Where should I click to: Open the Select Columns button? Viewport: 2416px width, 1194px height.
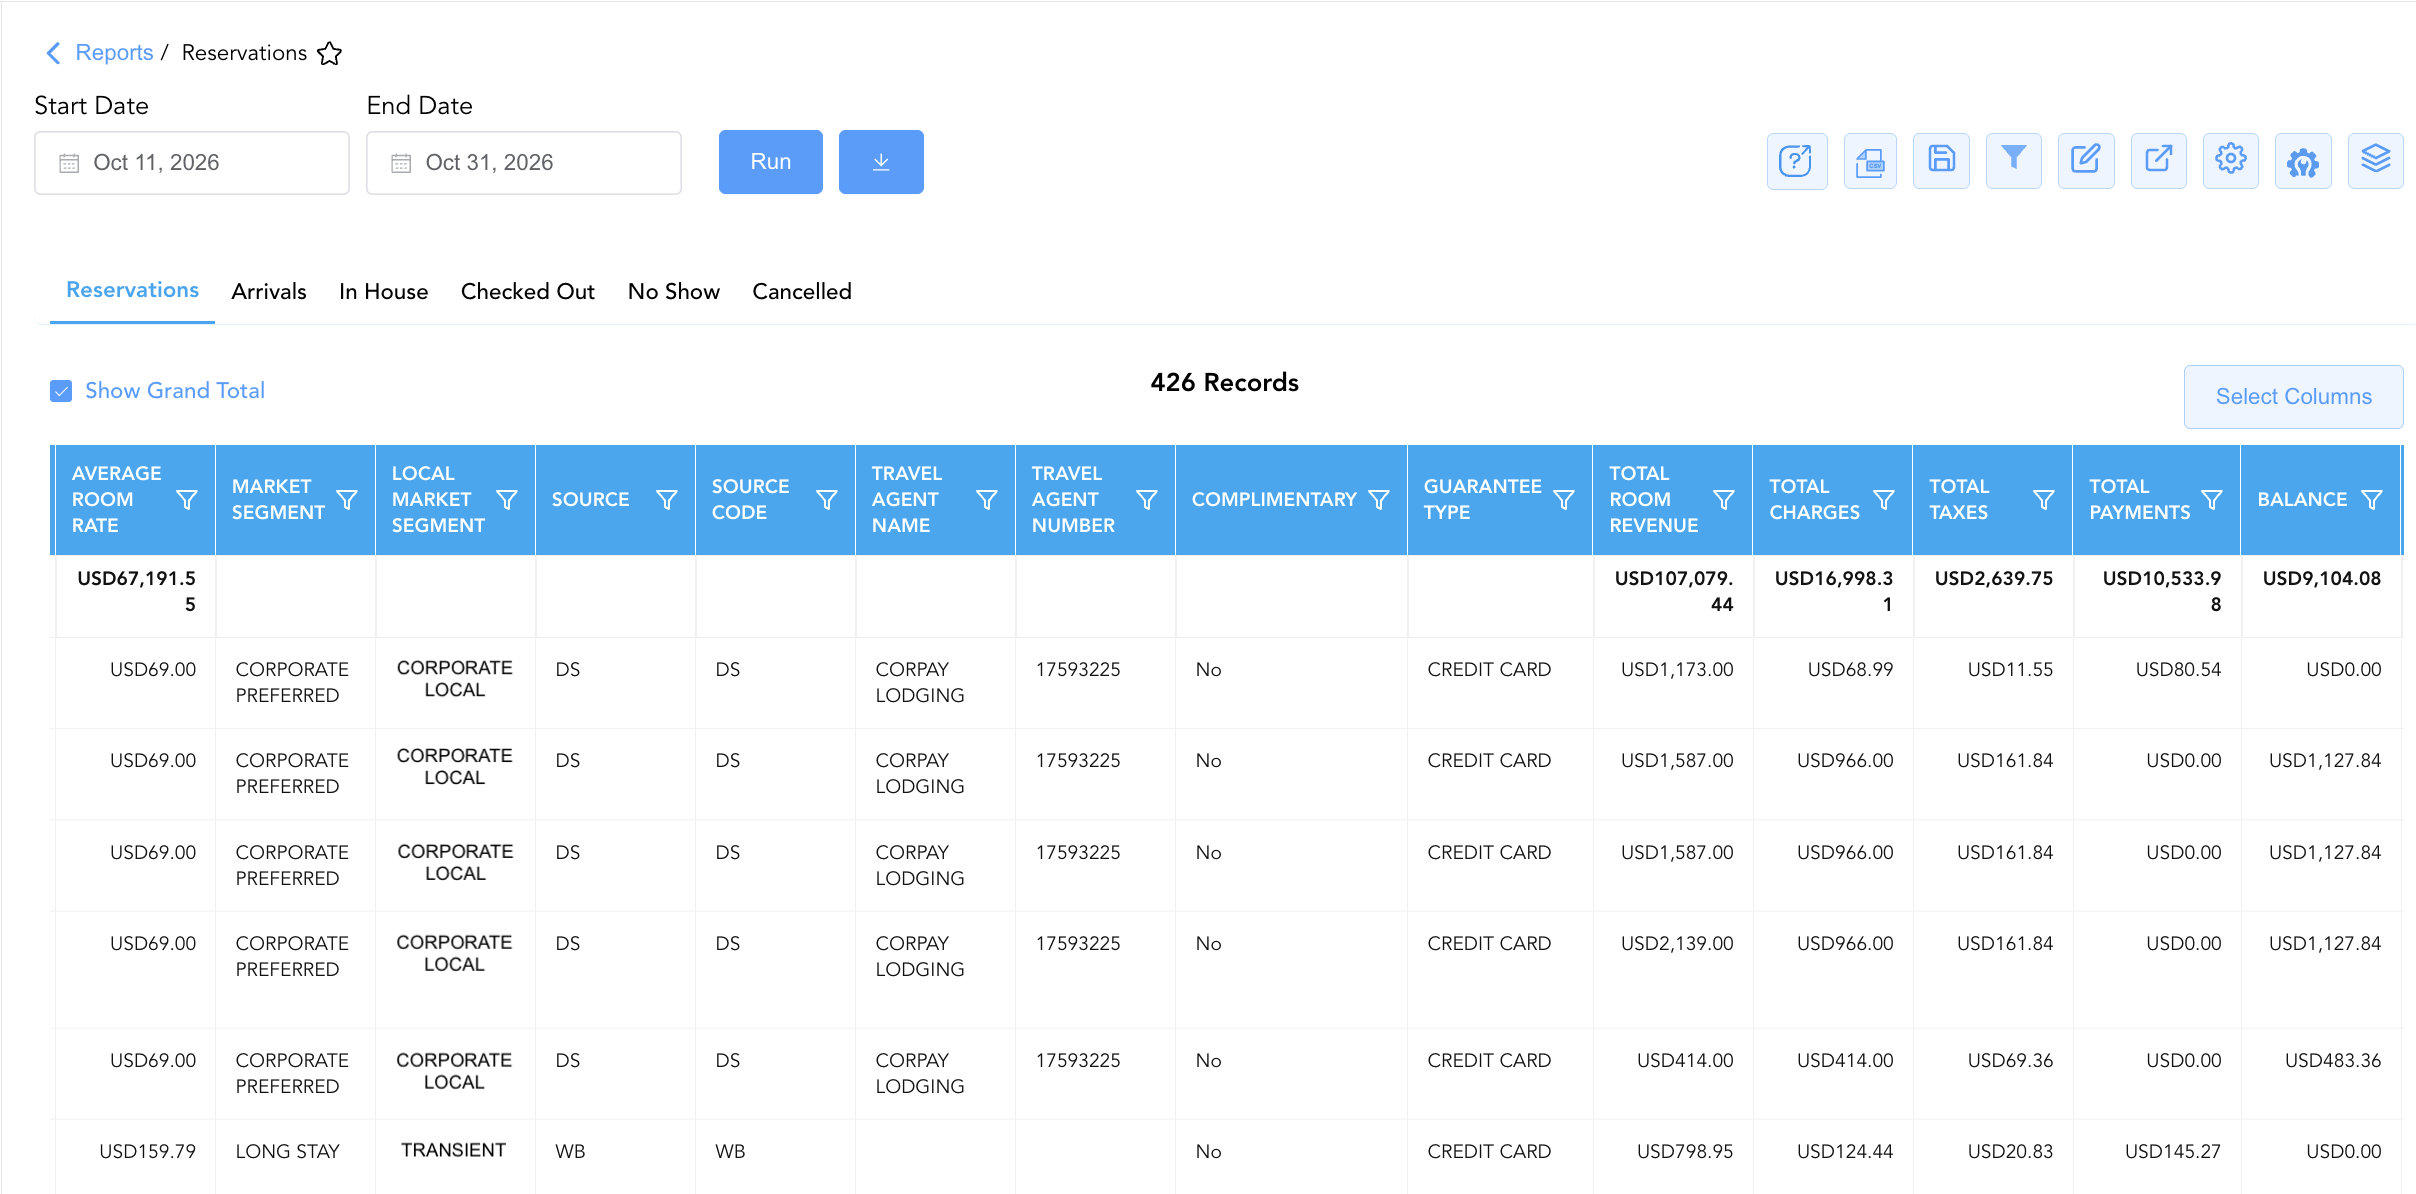(x=2294, y=397)
